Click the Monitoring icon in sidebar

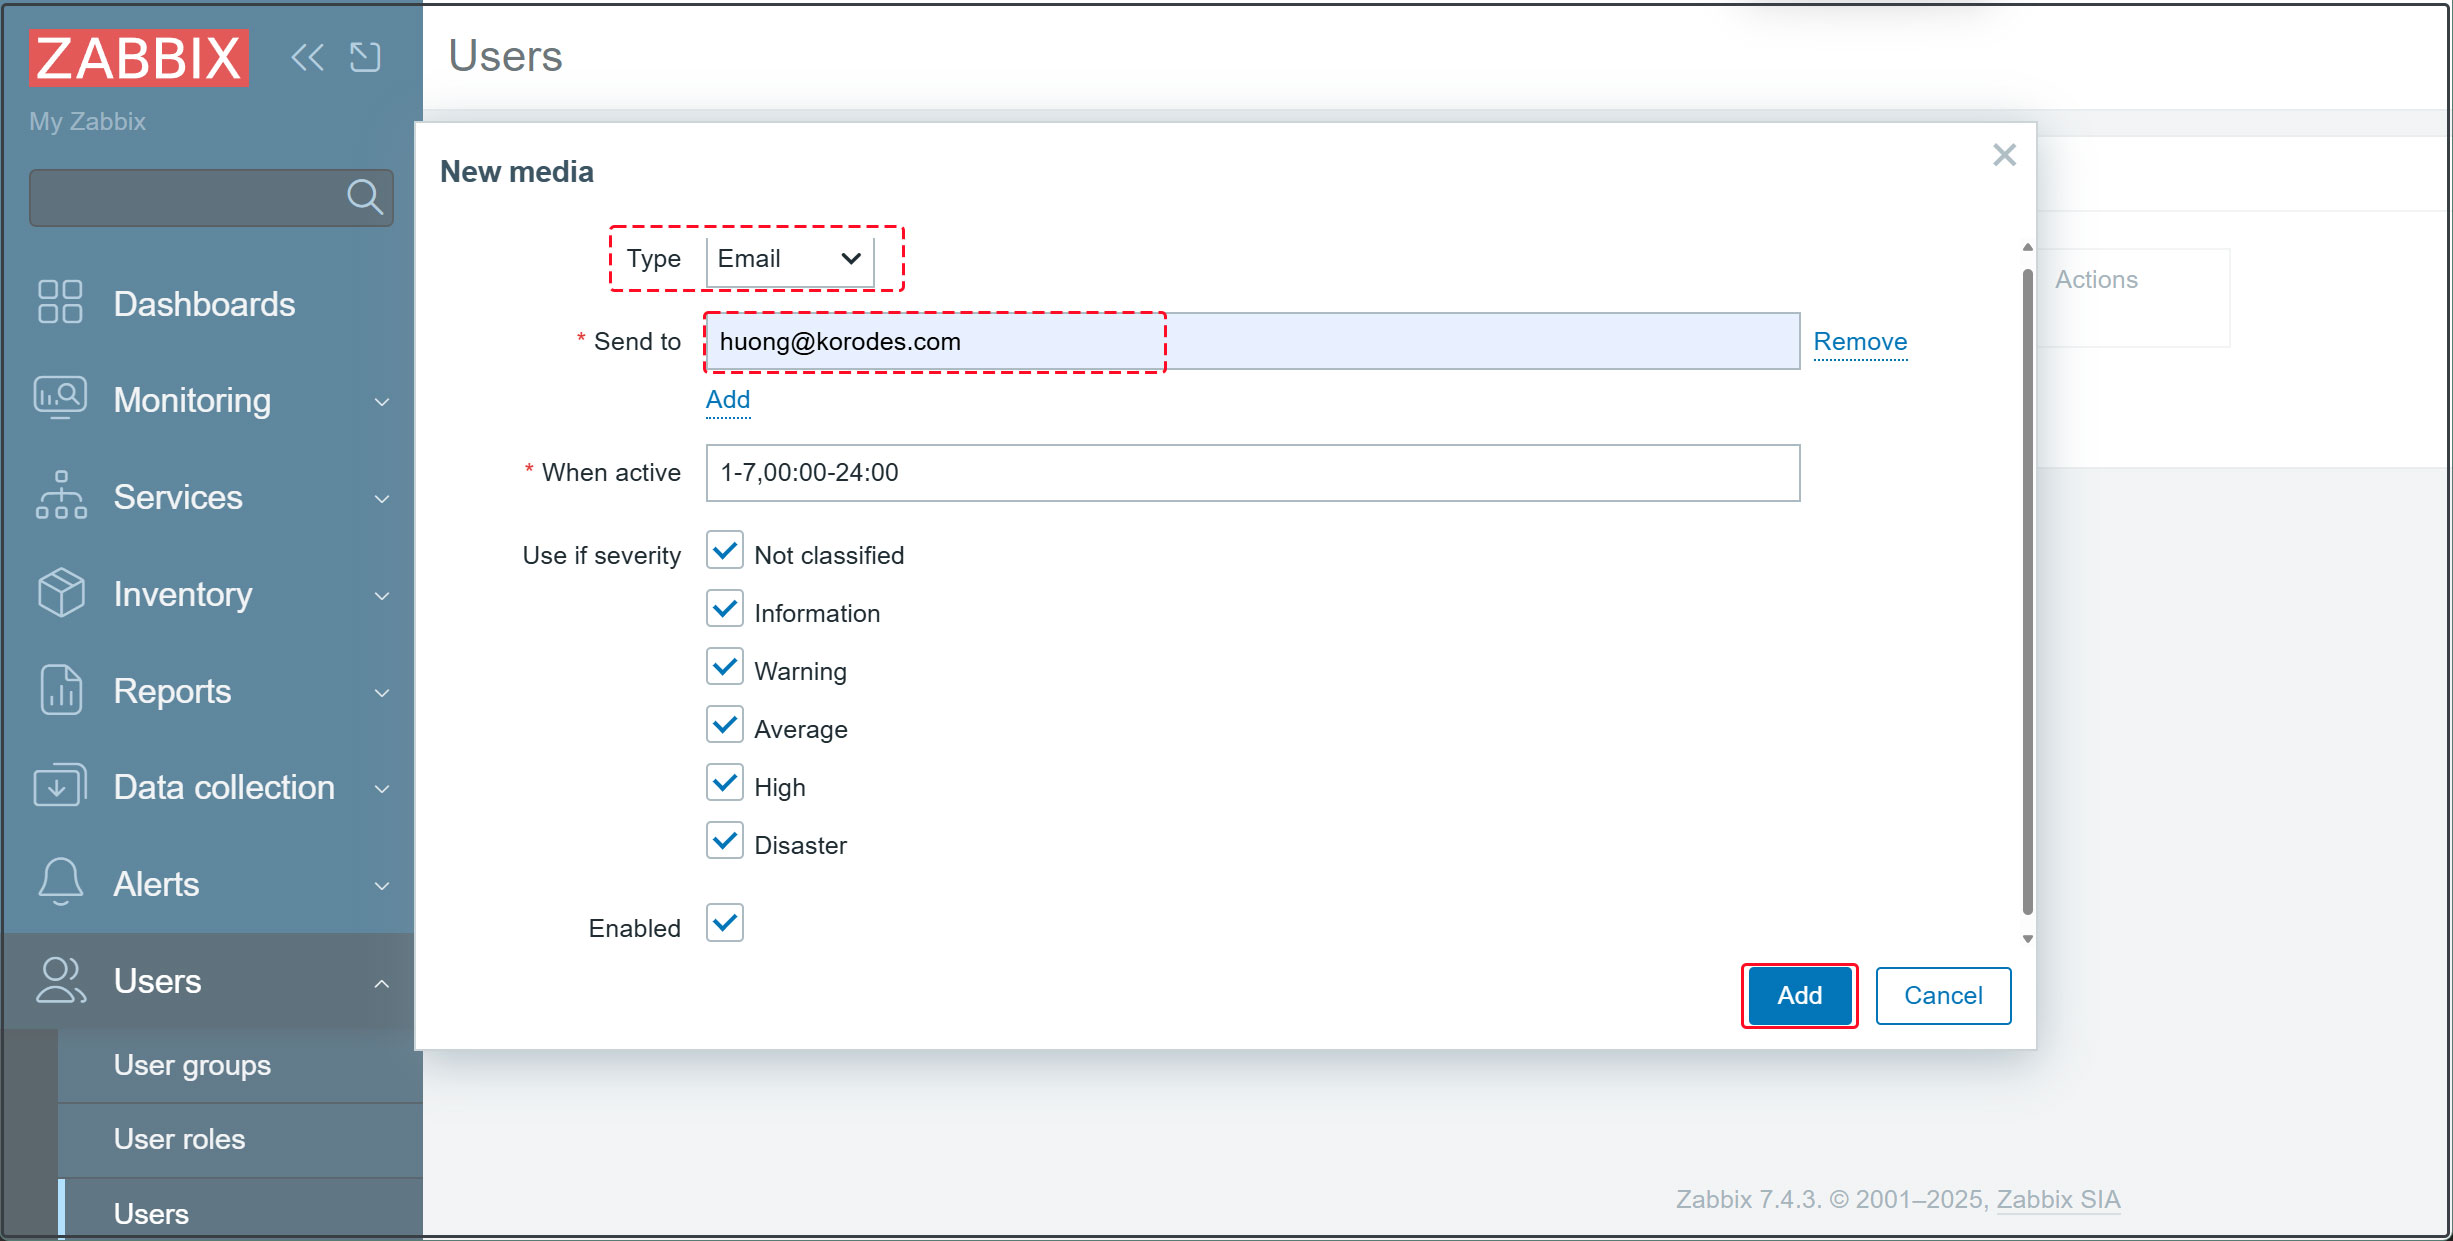pyautogui.click(x=59, y=398)
